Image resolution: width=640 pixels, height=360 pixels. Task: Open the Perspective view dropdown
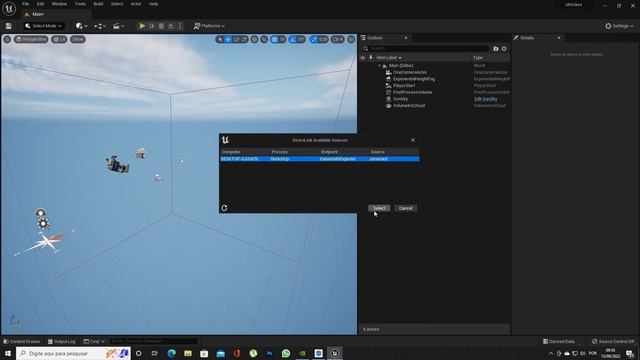31,39
